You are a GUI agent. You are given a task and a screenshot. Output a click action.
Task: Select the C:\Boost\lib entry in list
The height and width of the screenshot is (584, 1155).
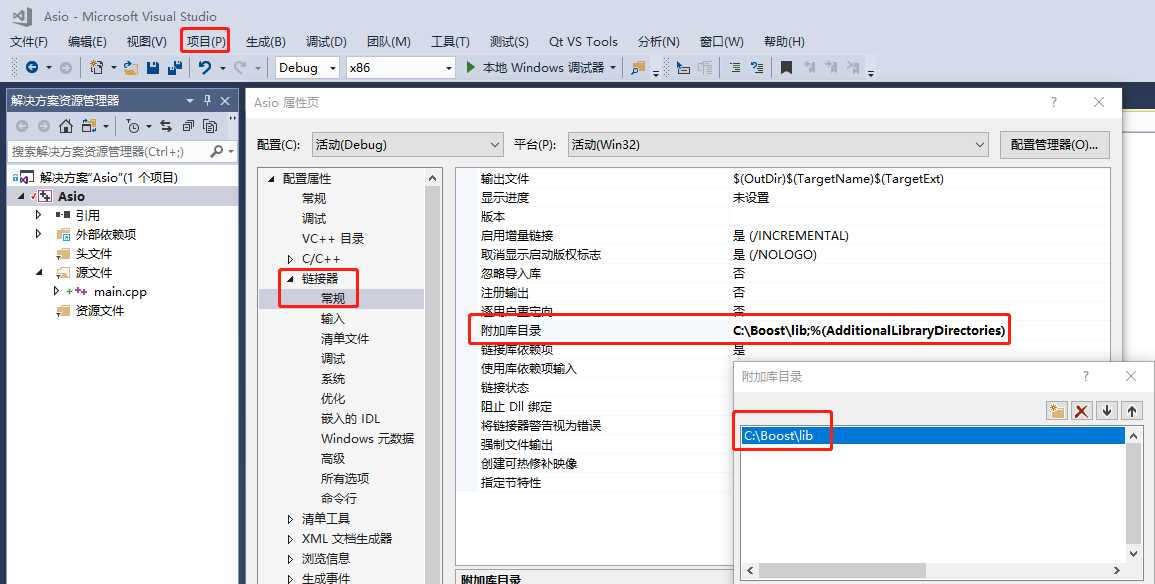(x=933, y=435)
